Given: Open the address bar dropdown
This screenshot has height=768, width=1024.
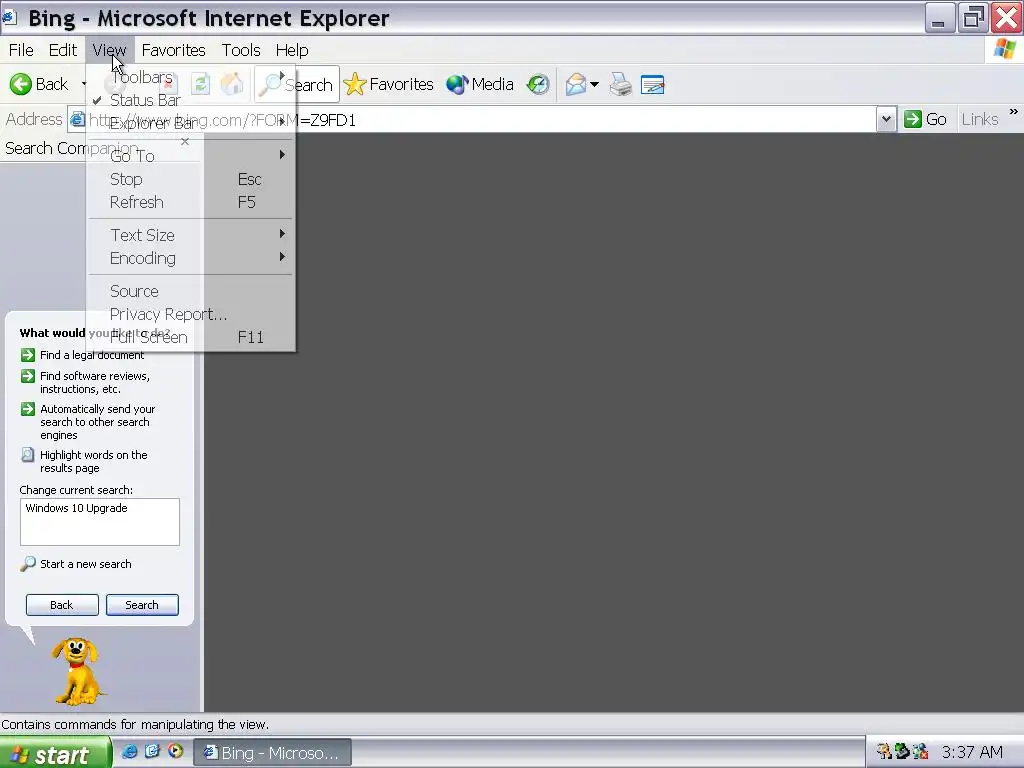Looking at the screenshot, I should click(x=886, y=120).
